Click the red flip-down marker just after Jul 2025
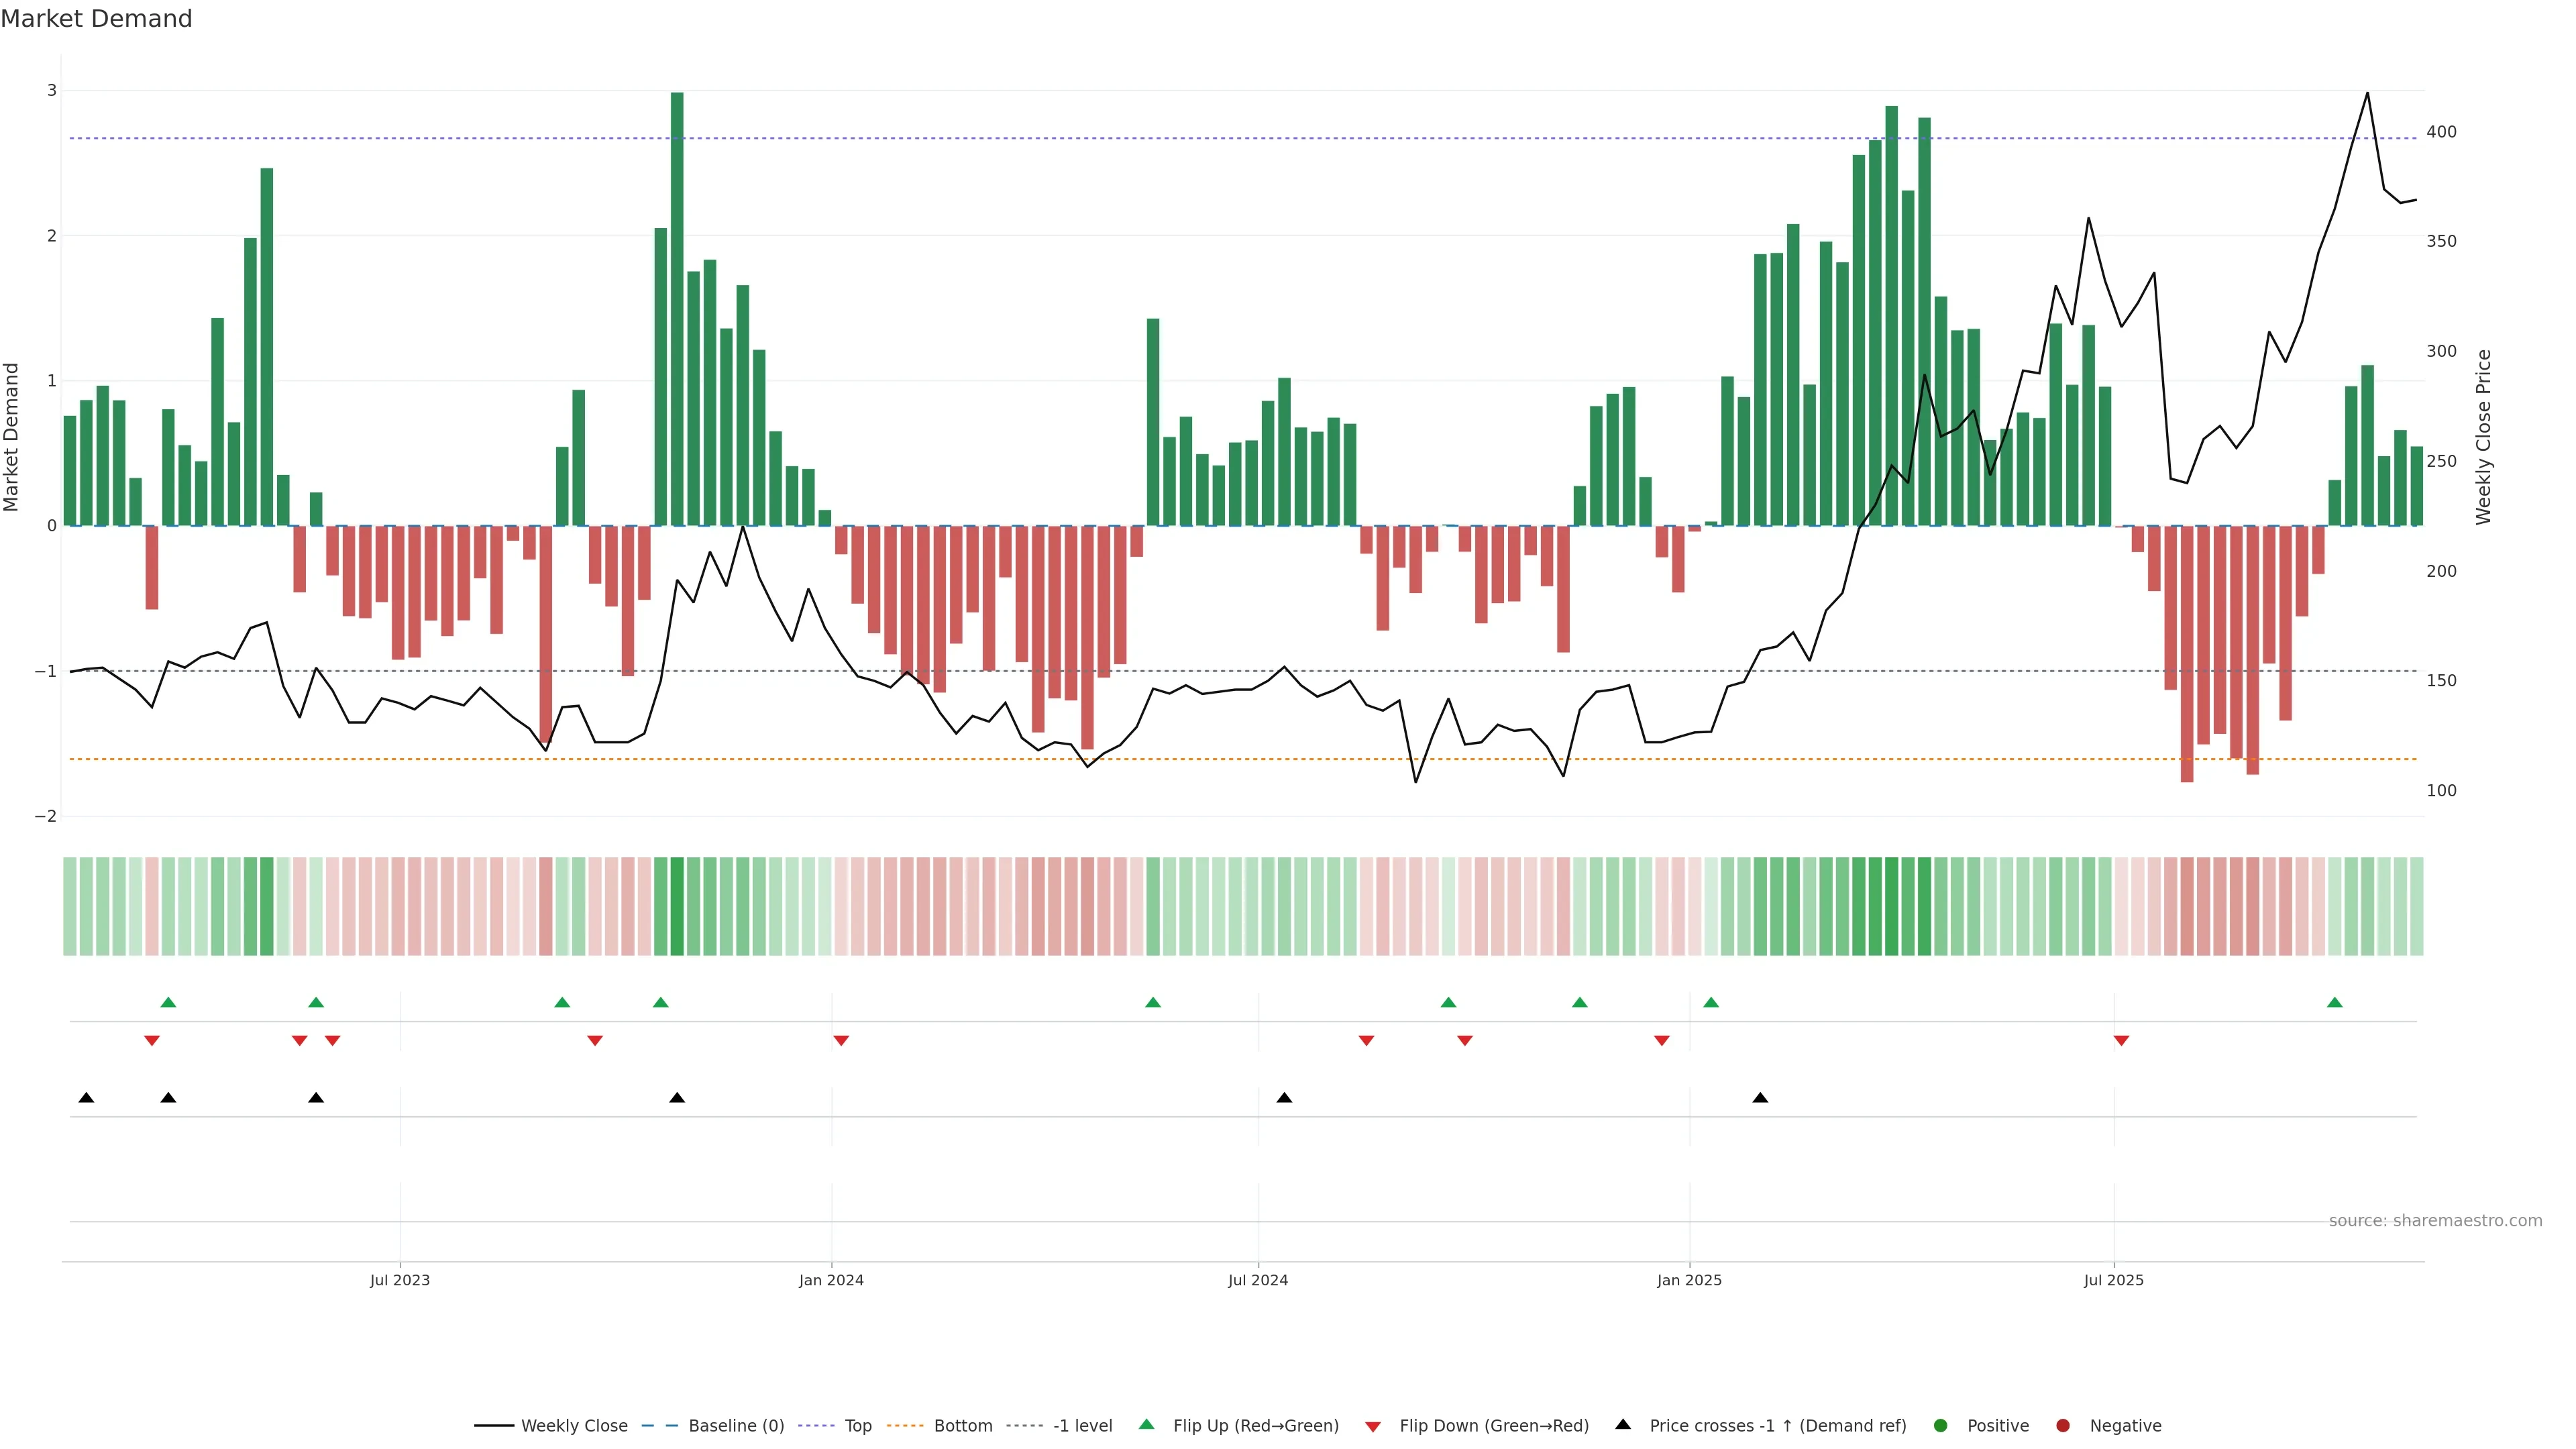This screenshot has height=1449, width=2576. click(x=2121, y=1041)
